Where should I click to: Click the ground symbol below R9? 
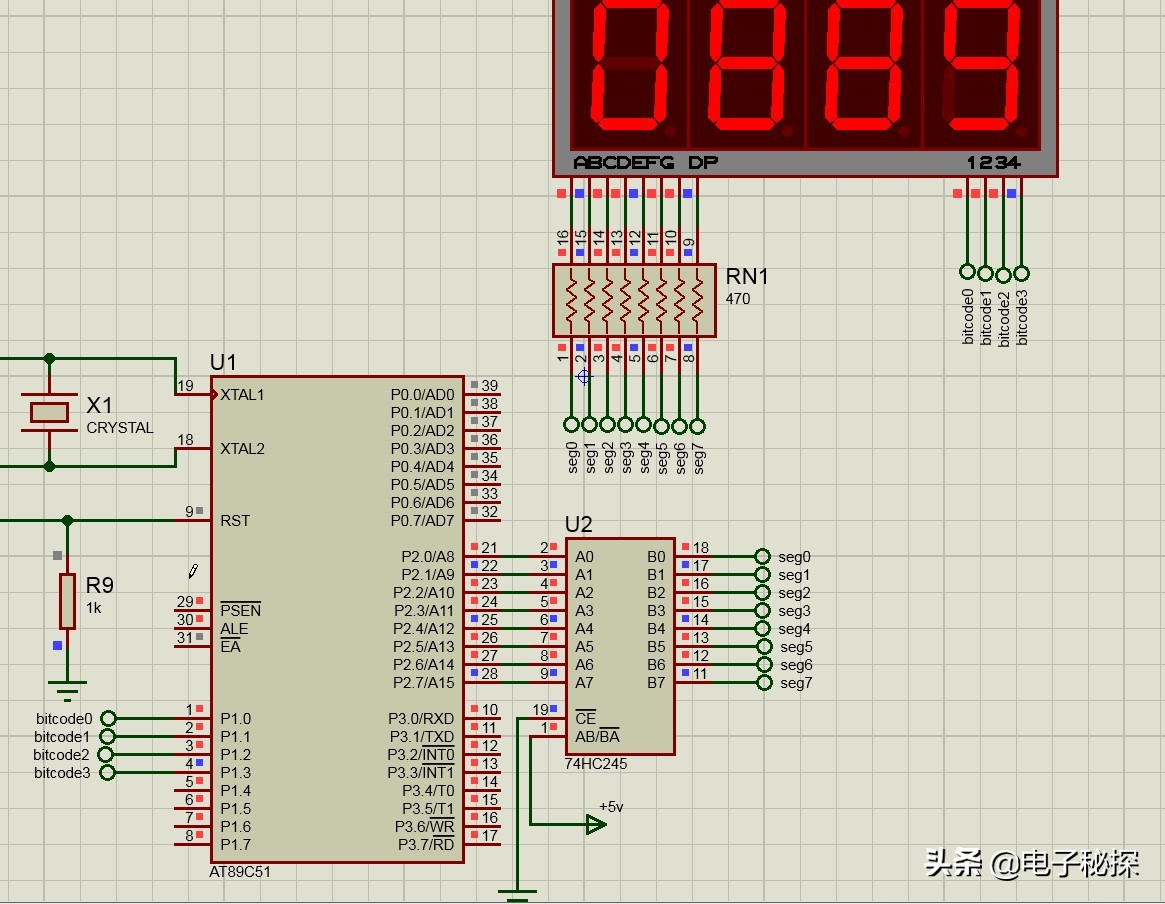[67, 689]
